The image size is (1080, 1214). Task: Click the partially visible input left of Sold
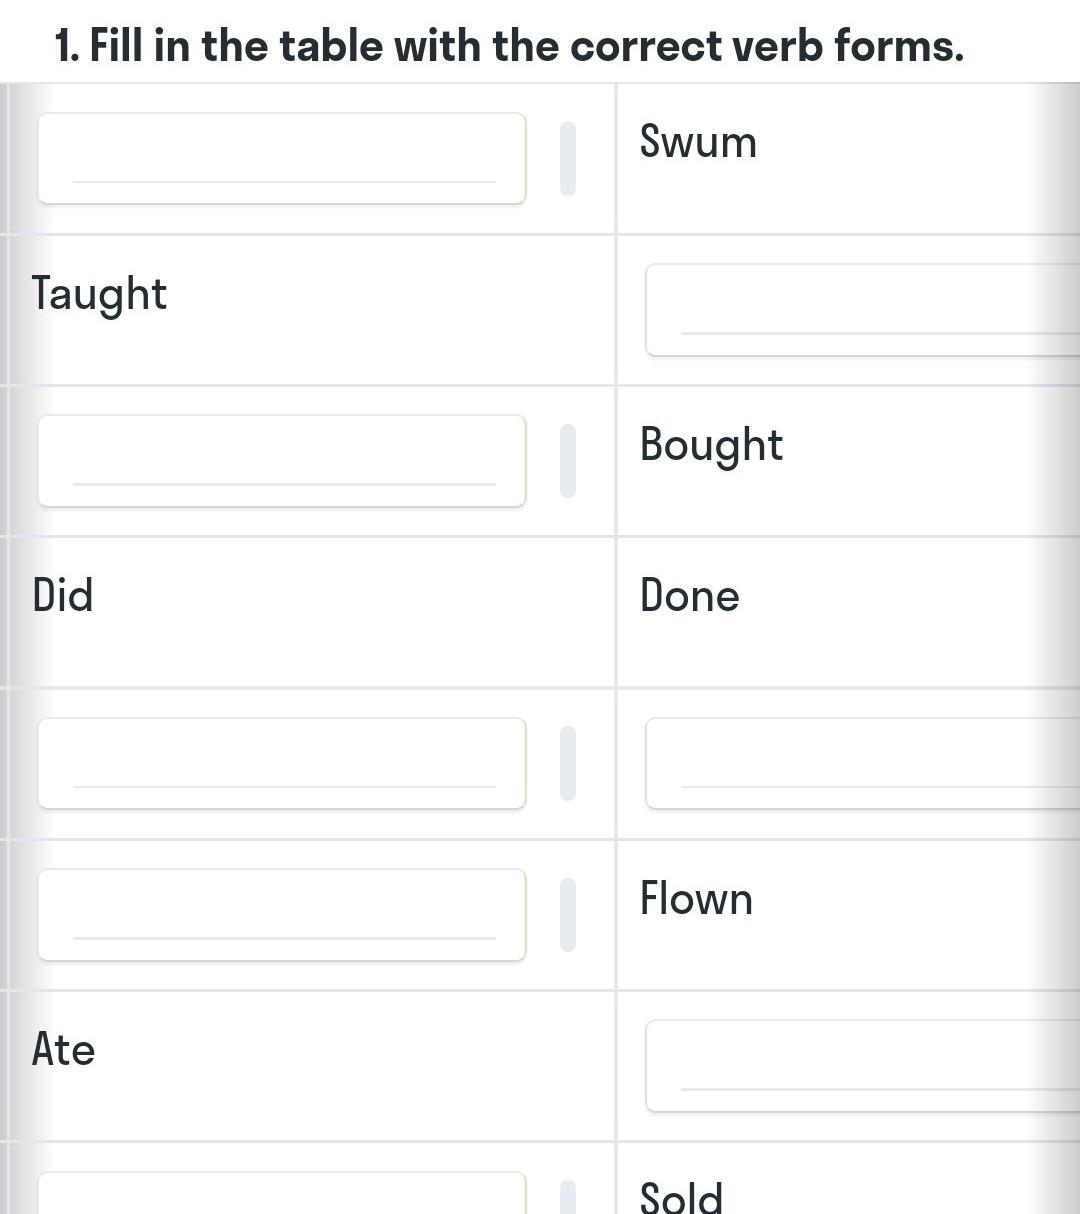(x=281, y=1194)
